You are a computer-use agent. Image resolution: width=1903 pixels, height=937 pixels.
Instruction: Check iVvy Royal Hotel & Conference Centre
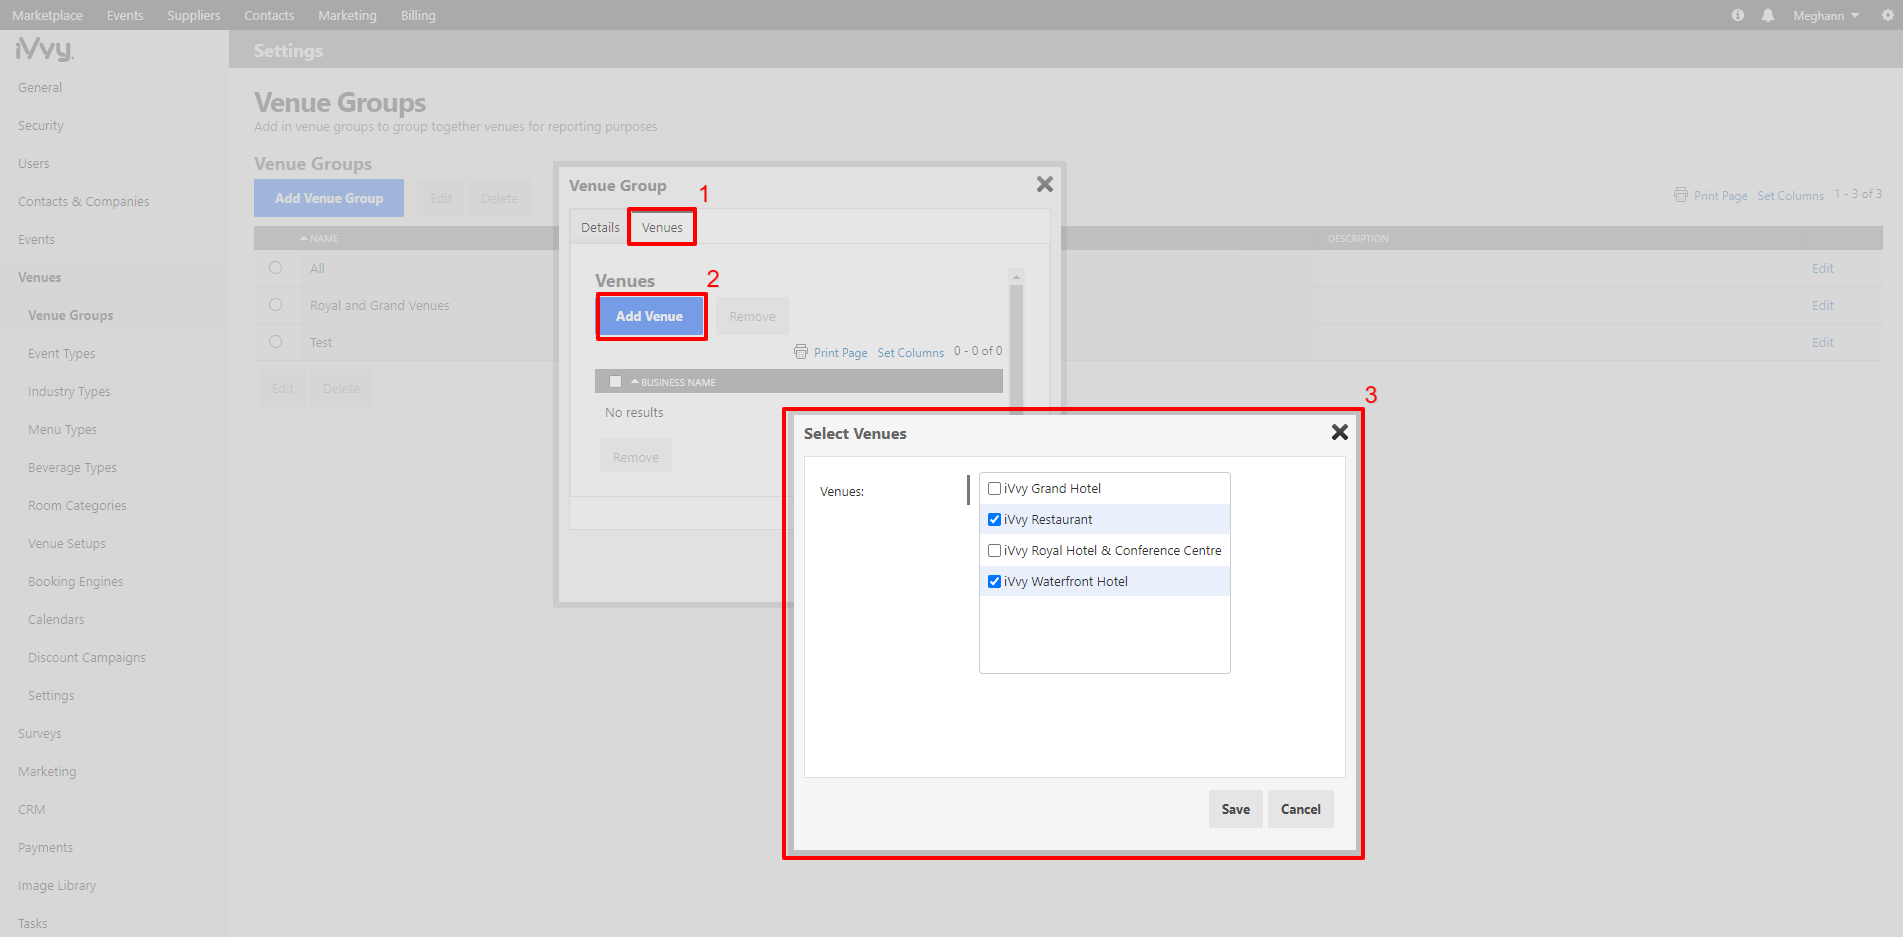coord(994,550)
